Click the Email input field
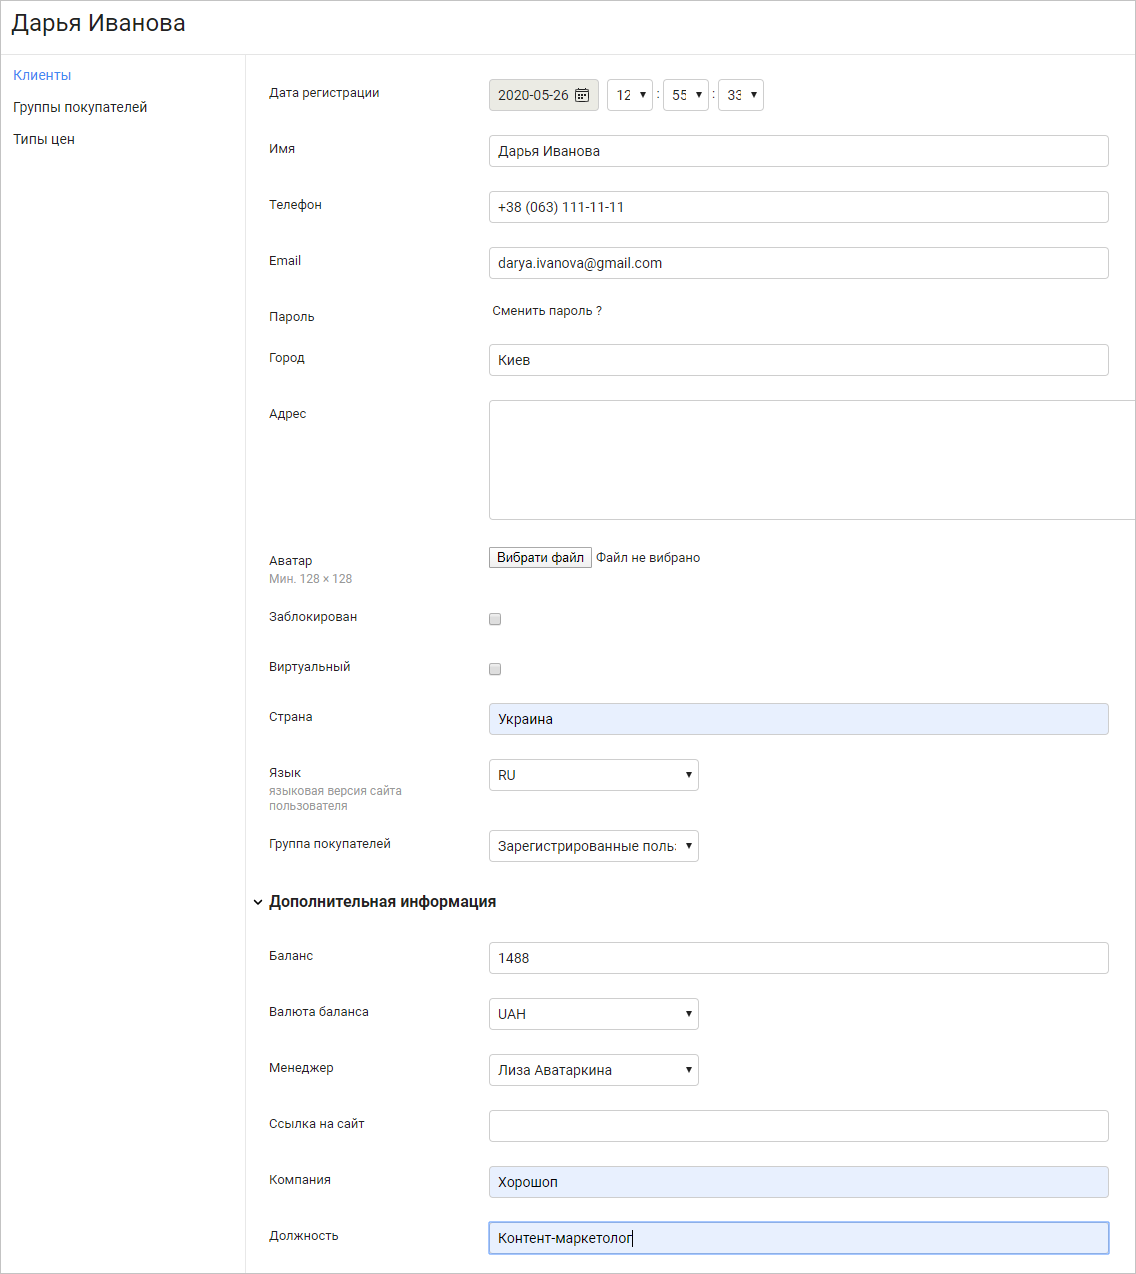Image resolution: width=1136 pixels, height=1274 pixels. [799, 263]
